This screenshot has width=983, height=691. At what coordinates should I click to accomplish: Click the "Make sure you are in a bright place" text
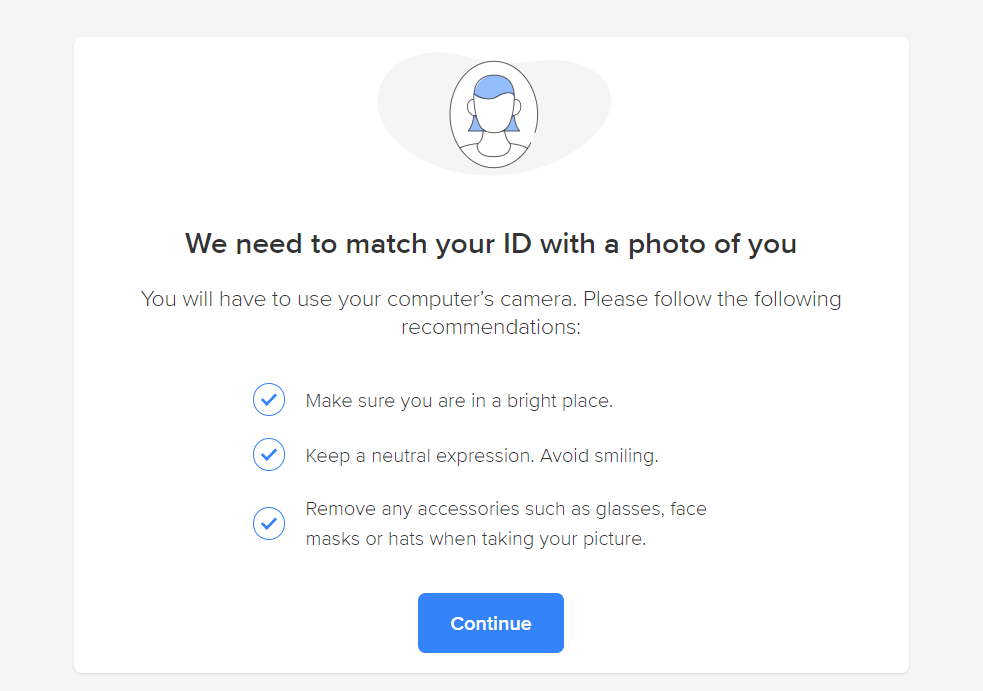[459, 401]
